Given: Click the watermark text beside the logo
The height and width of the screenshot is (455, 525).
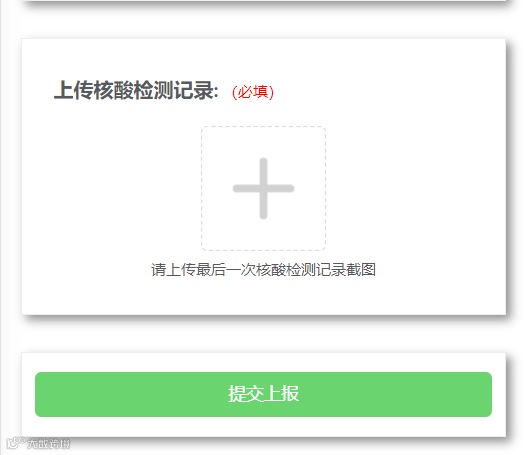Looking at the screenshot, I should coord(49,444).
